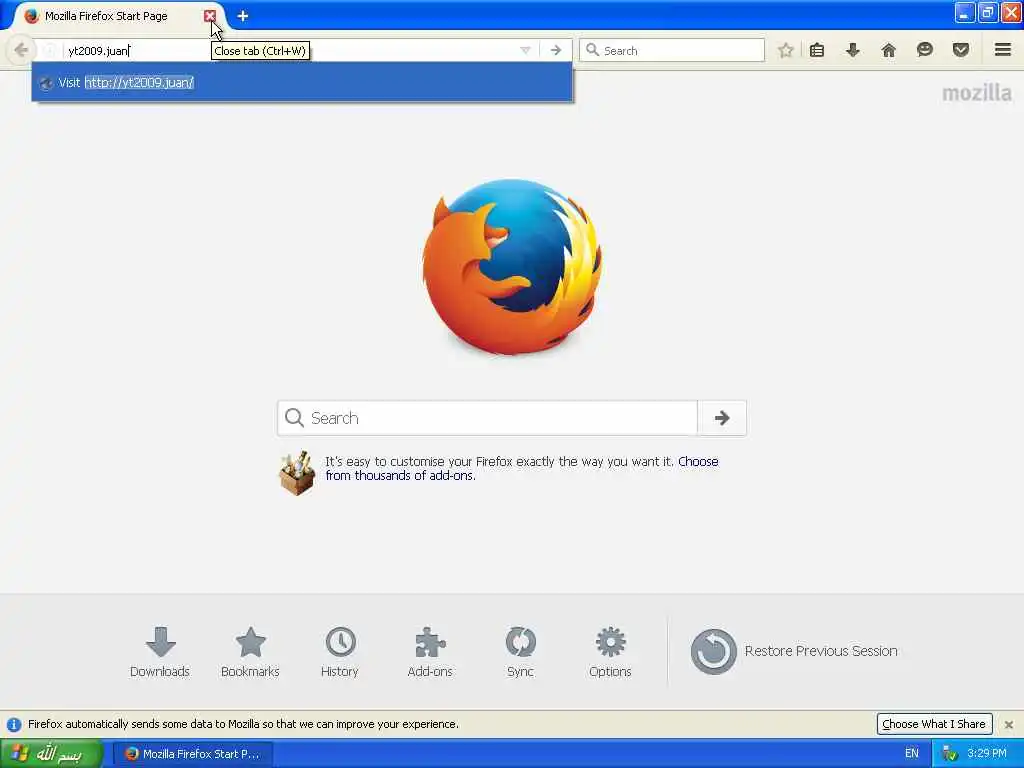Screen dimensions: 1024x768
Task: Open the downloads arrow in the toolbar
Action: click(x=853, y=50)
